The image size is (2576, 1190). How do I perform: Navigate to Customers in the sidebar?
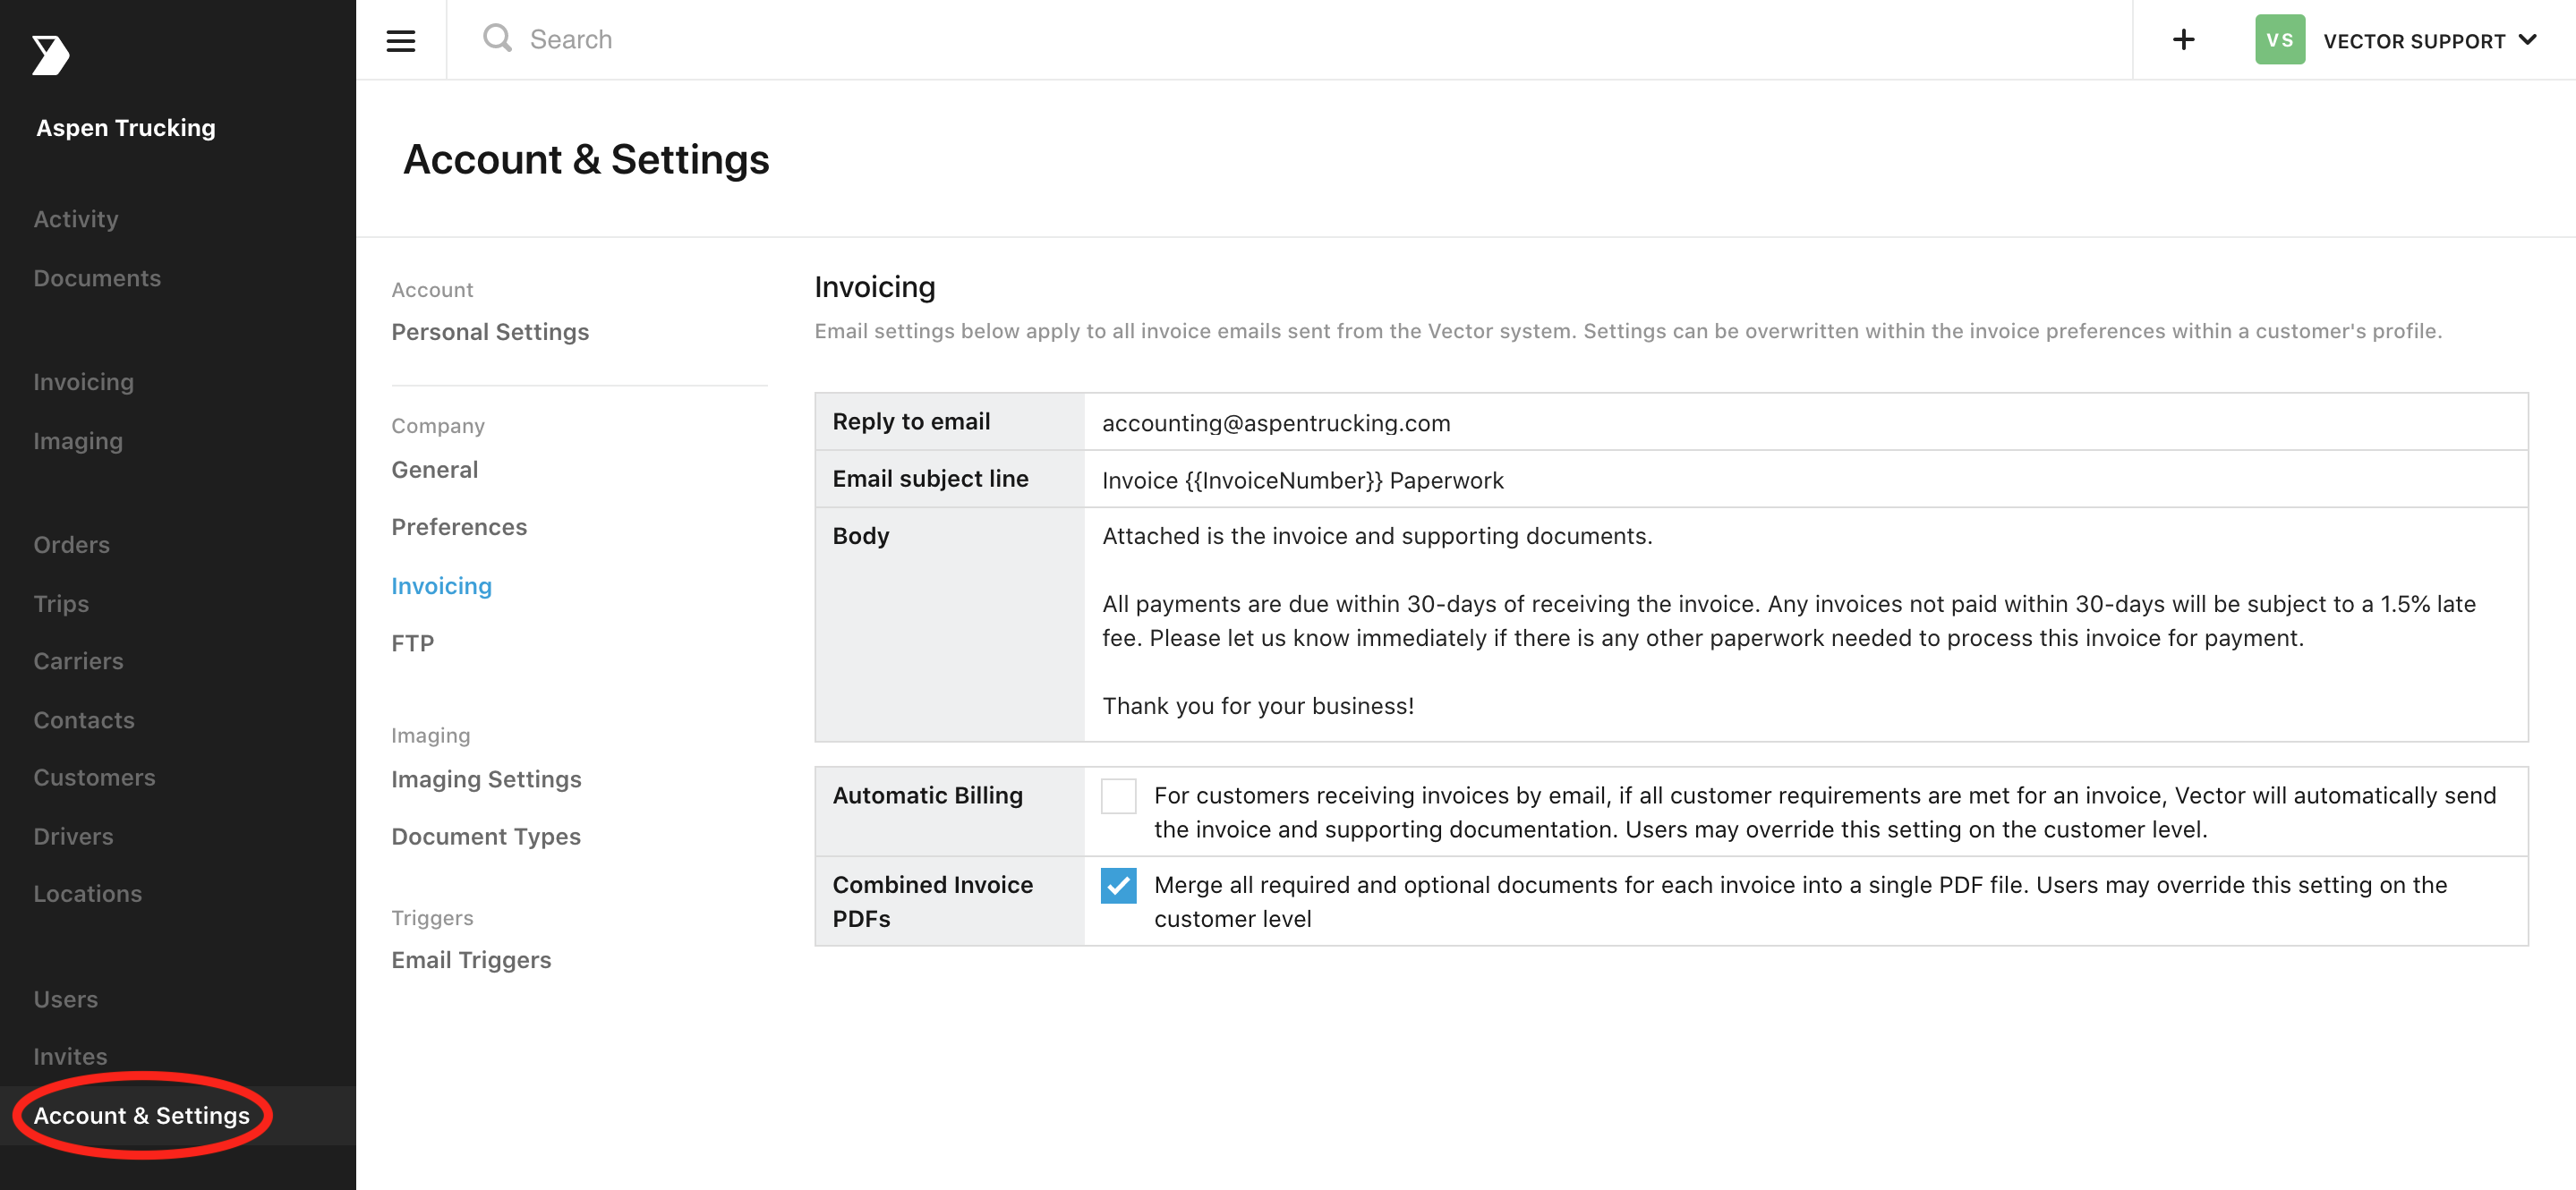click(x=94, y=776)
